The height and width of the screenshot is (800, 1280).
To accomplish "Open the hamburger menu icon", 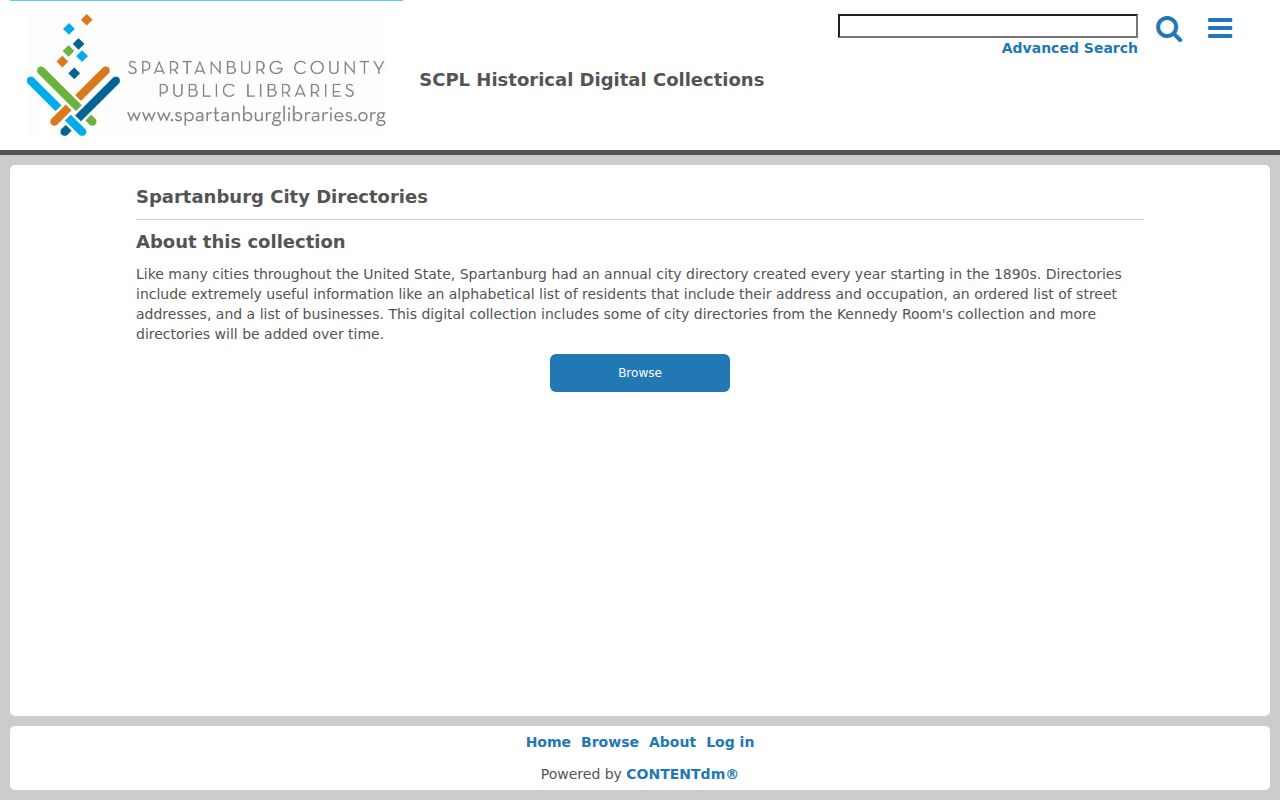I will coord(1220,28).
